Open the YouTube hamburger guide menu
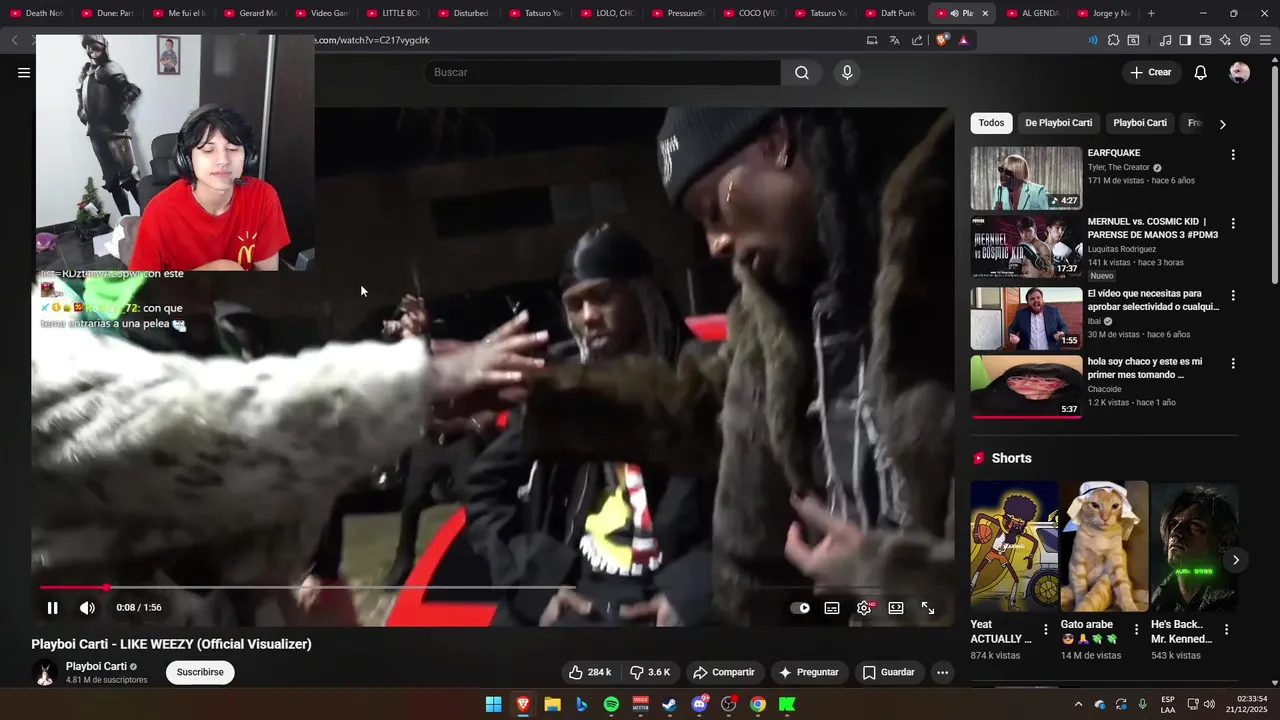 [24, 72]
